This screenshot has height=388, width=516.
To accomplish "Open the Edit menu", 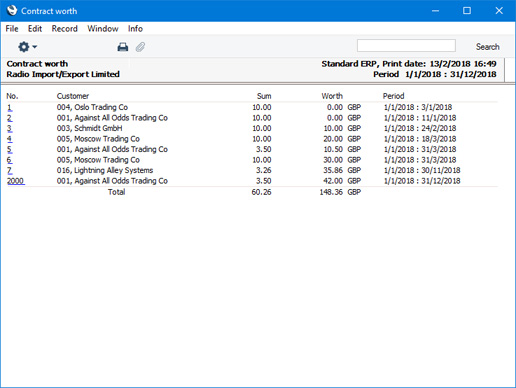I will pos(35,29).
